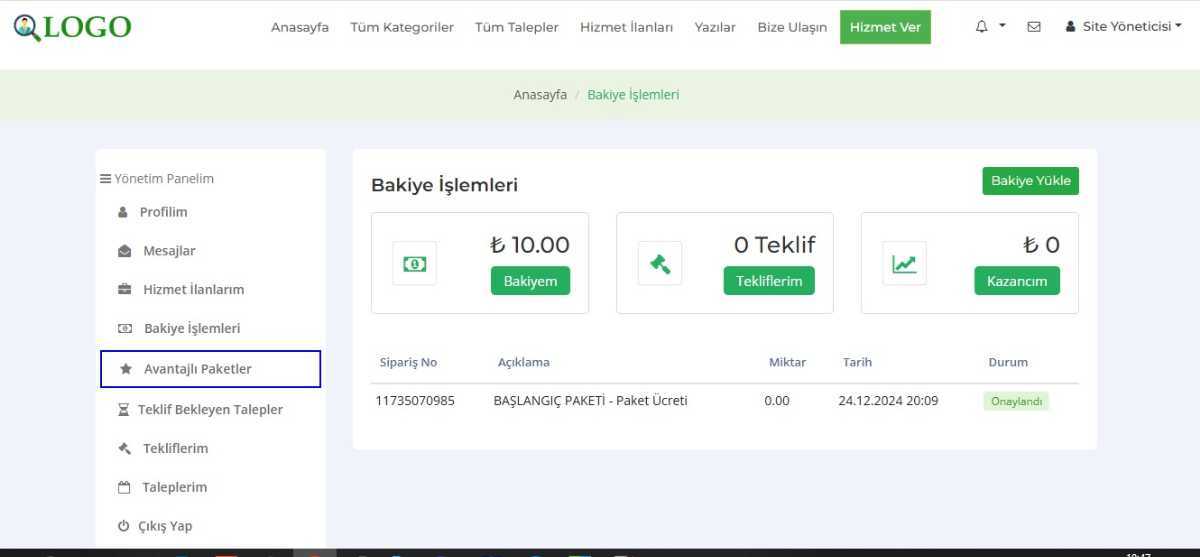Expand the notification dropdown arrow

(x=1002, y=27)
